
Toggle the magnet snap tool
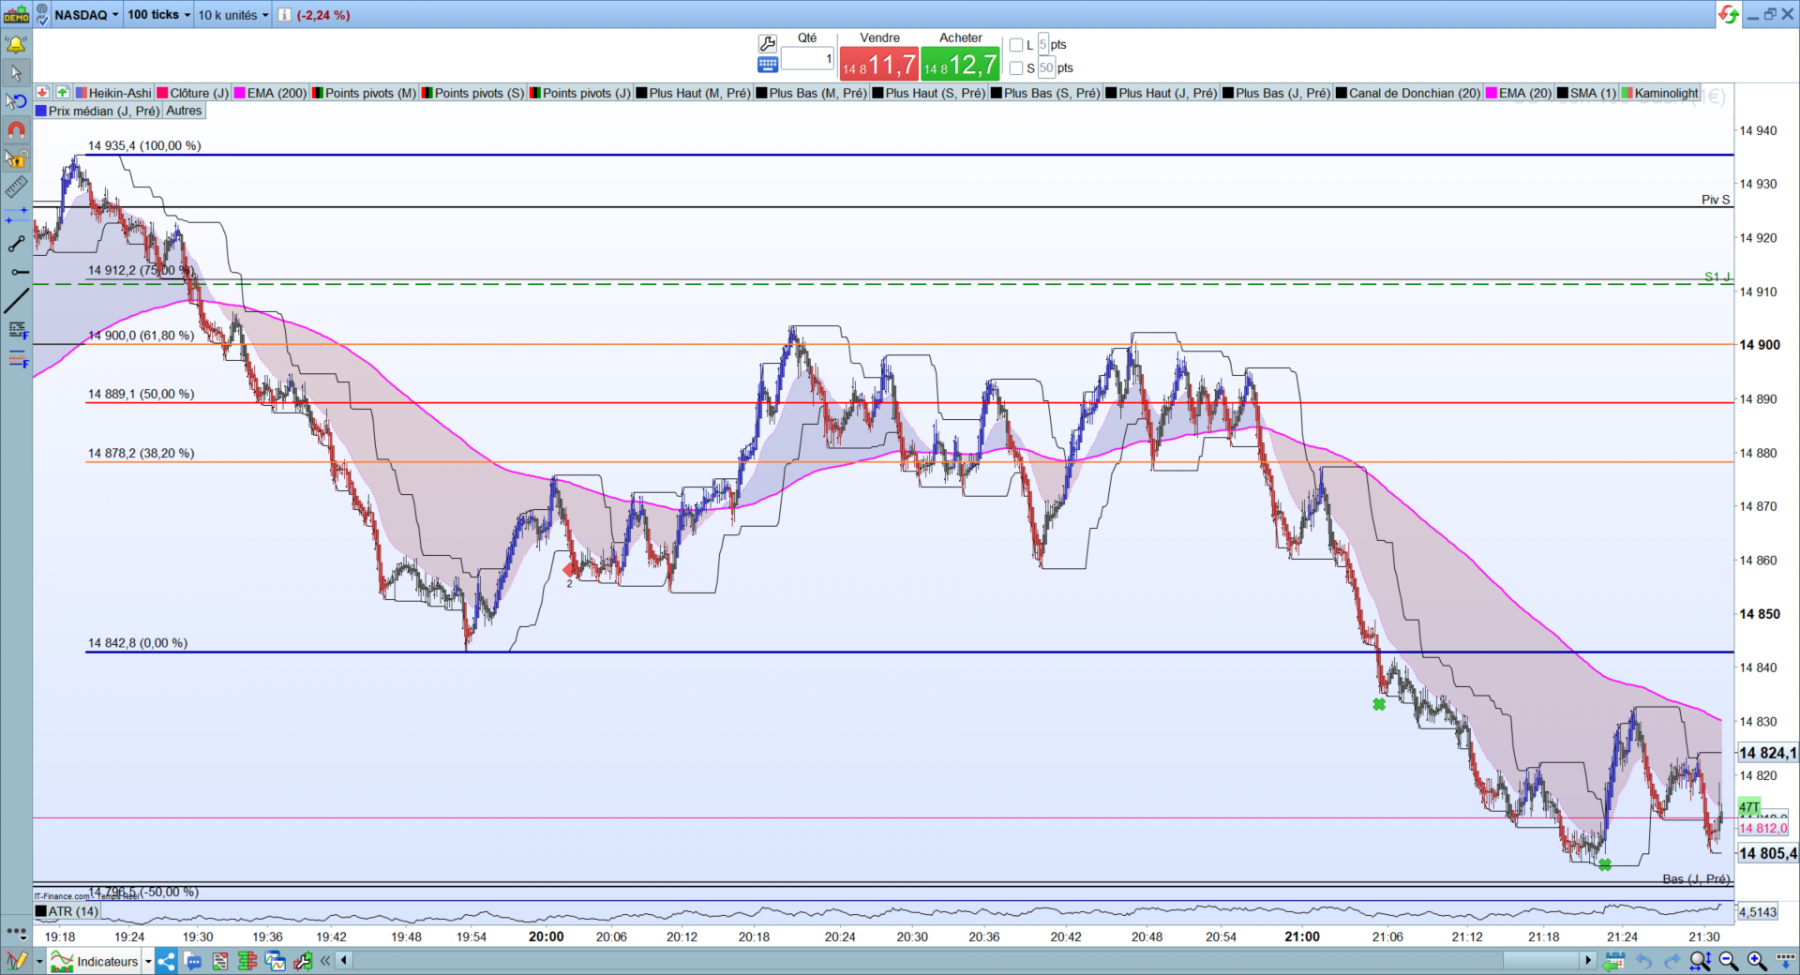coord(16,130)
